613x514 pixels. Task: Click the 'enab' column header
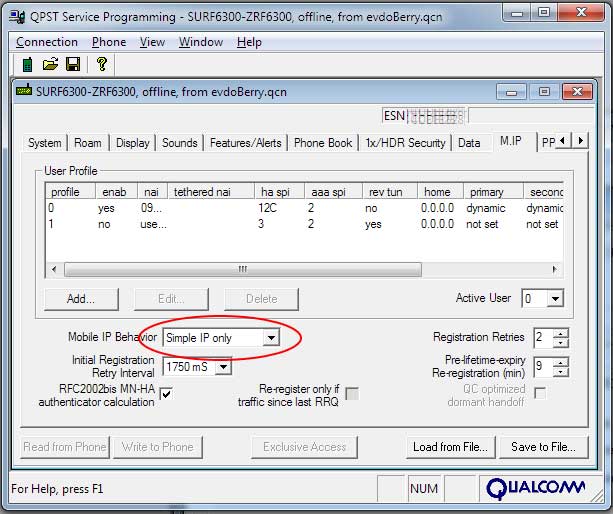click(x=117, y=192)
